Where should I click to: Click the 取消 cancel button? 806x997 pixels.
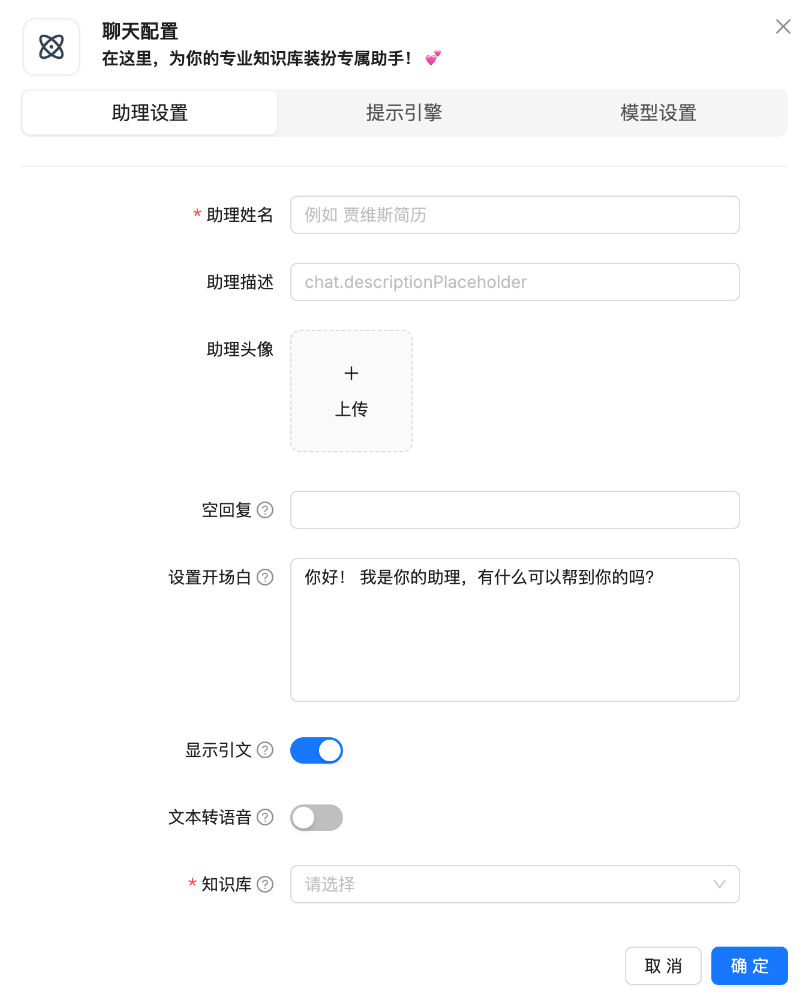pyautogui.click(x=663, y=966)
